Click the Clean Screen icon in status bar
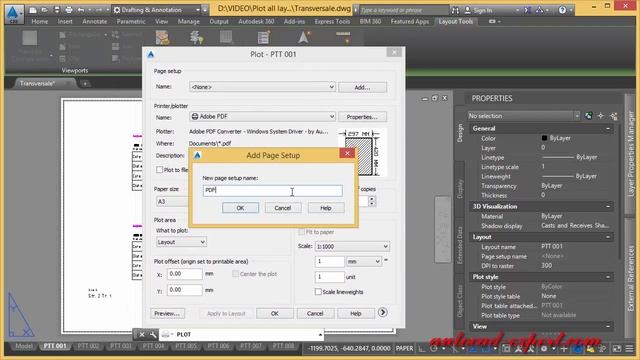This screenshot has width=640, height=360. pyautogui.click(x=617, y=349)
